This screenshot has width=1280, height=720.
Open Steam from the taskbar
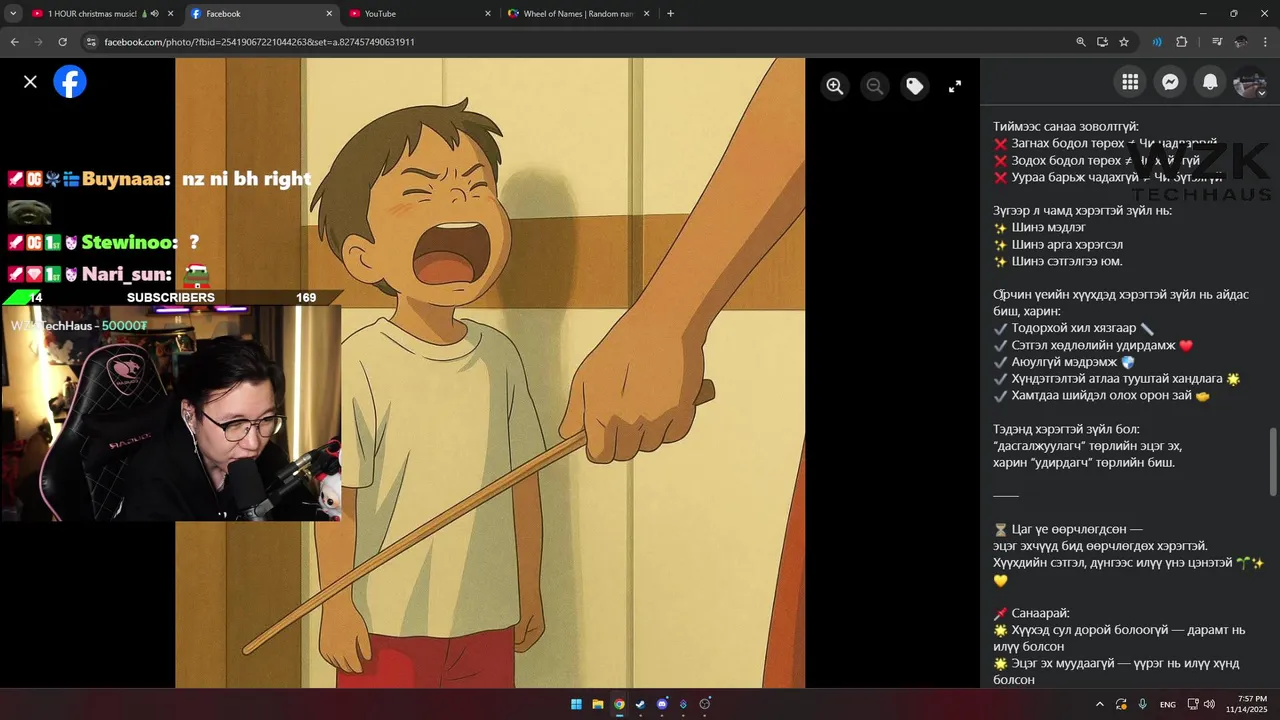click(640, 704)
